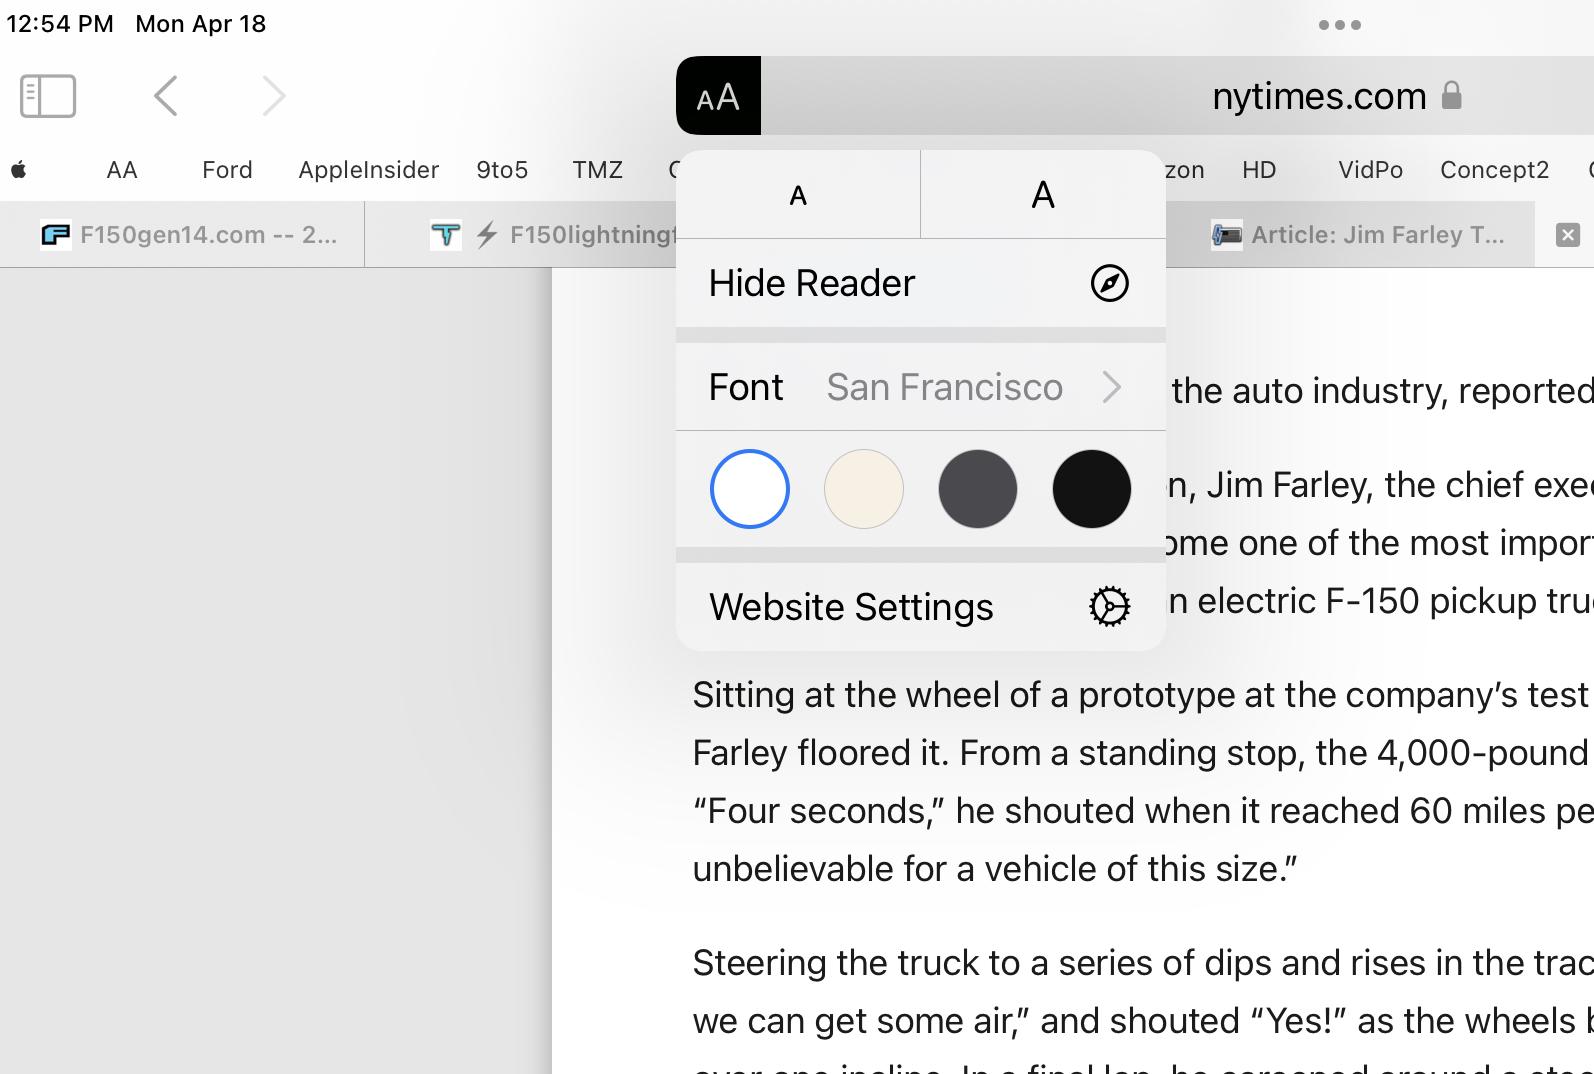Tap the lock icon beside nytimes.com
The height and width of the screenshot is (1074, 1594).
click(1452, 95)
